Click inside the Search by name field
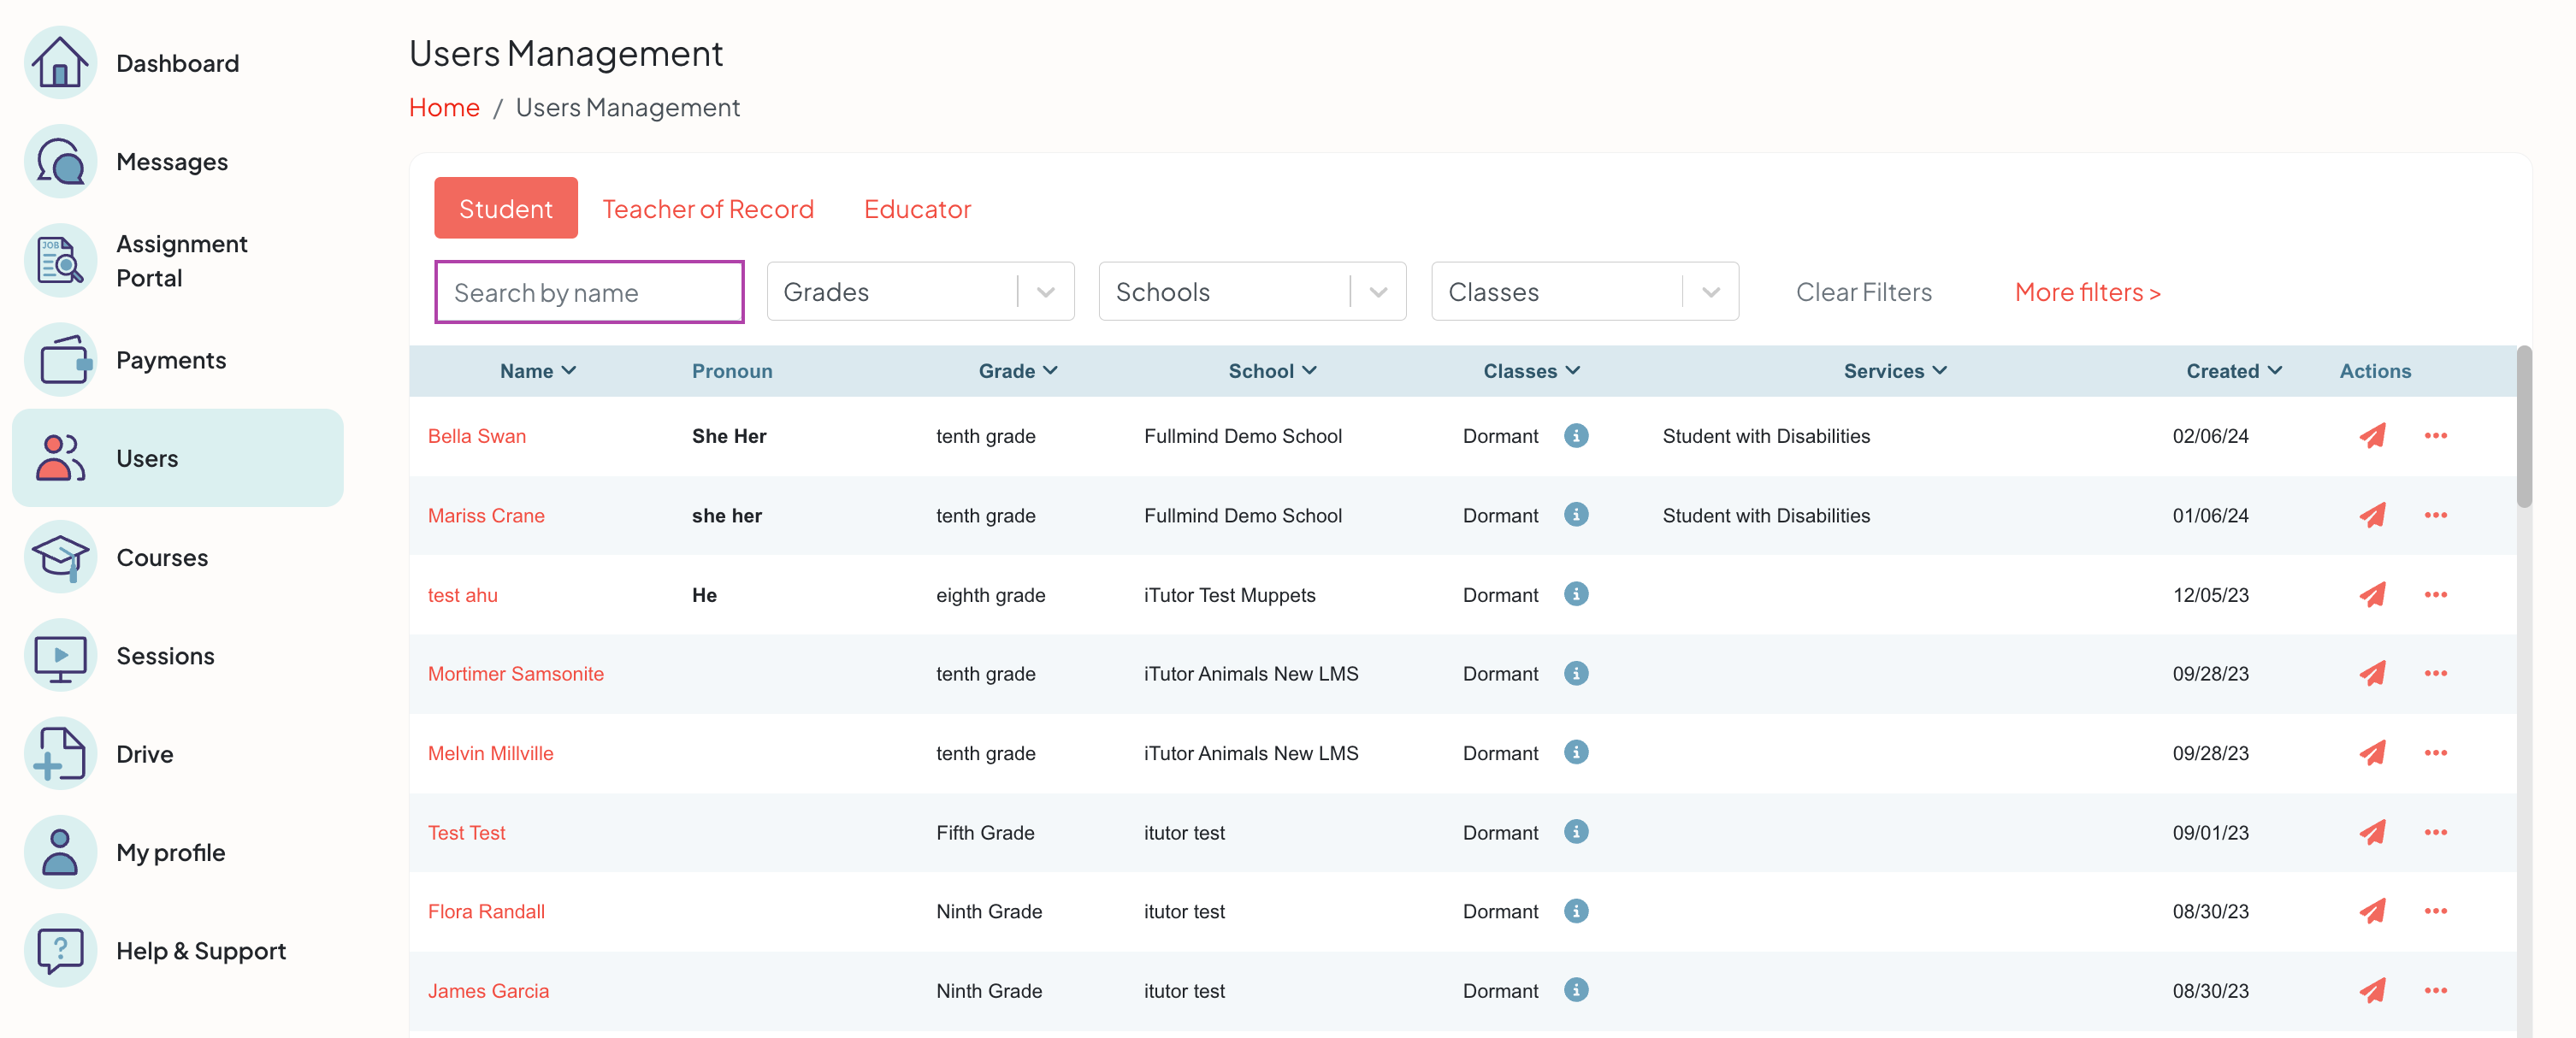Screen dimensions: 2576x1038 click(589, 291)
